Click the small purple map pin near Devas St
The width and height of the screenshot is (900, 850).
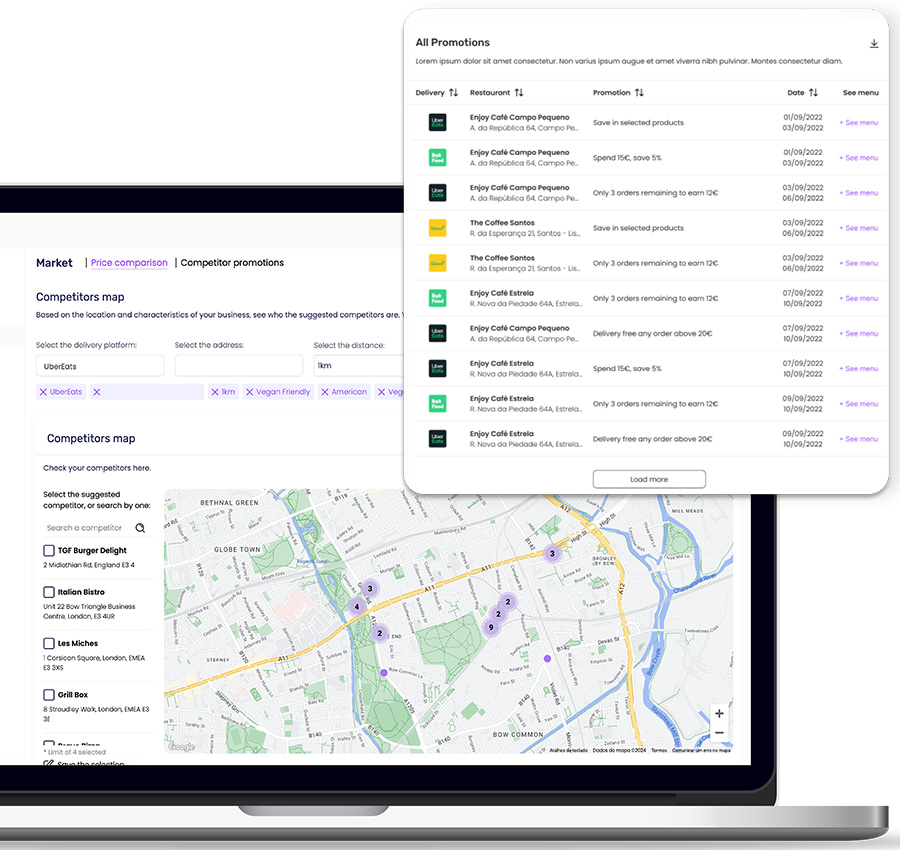[548, 659]
